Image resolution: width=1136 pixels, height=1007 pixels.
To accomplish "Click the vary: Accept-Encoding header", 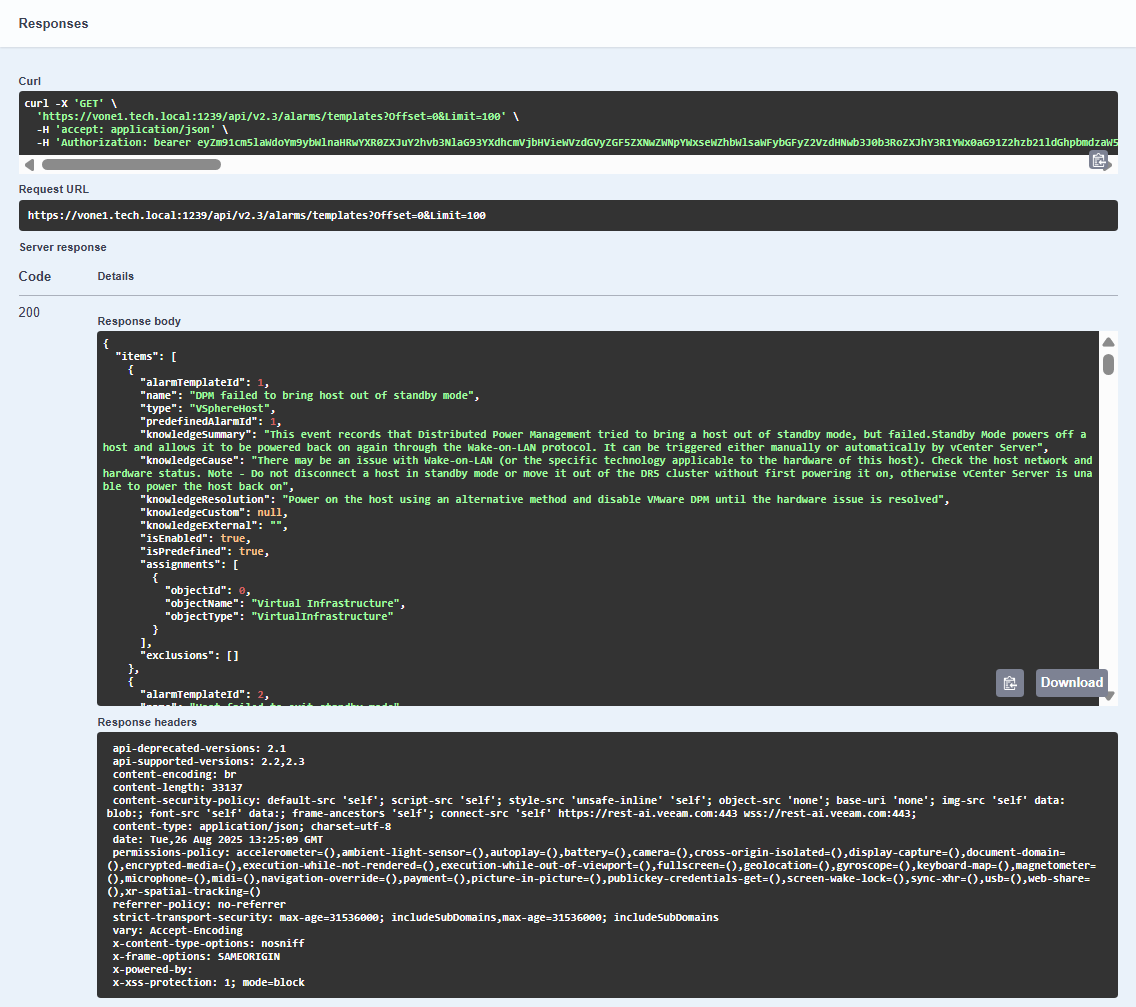I will point(178,931).
